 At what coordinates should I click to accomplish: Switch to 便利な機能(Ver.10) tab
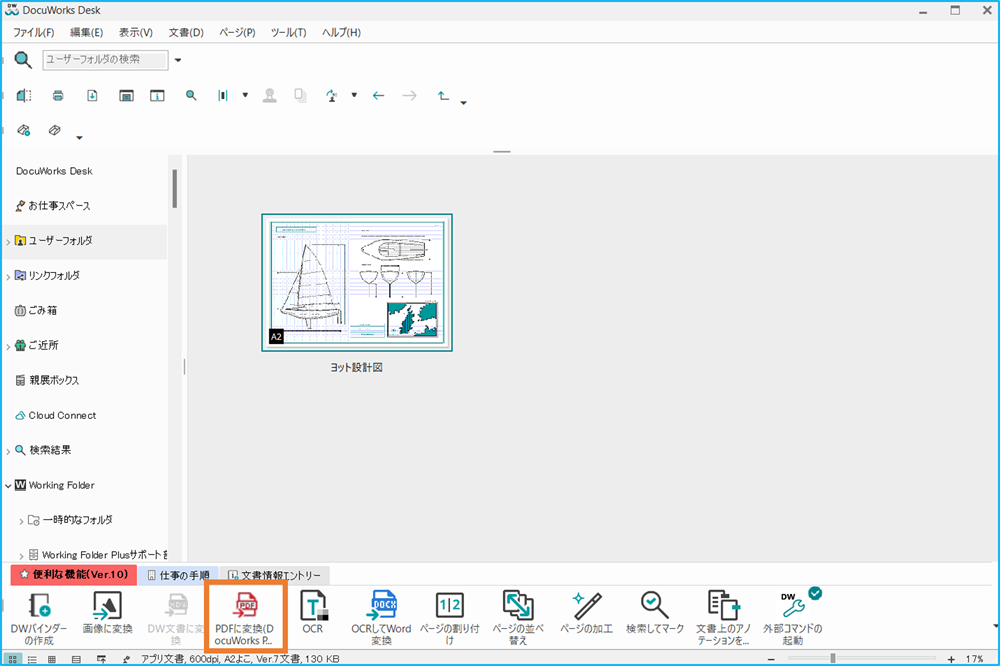(x=74, y=575)
